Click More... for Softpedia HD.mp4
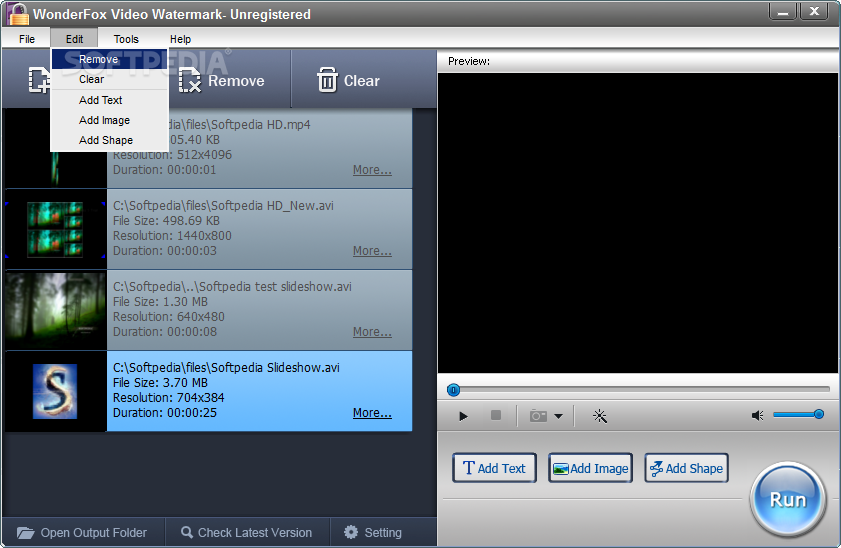 click(372, 170)
